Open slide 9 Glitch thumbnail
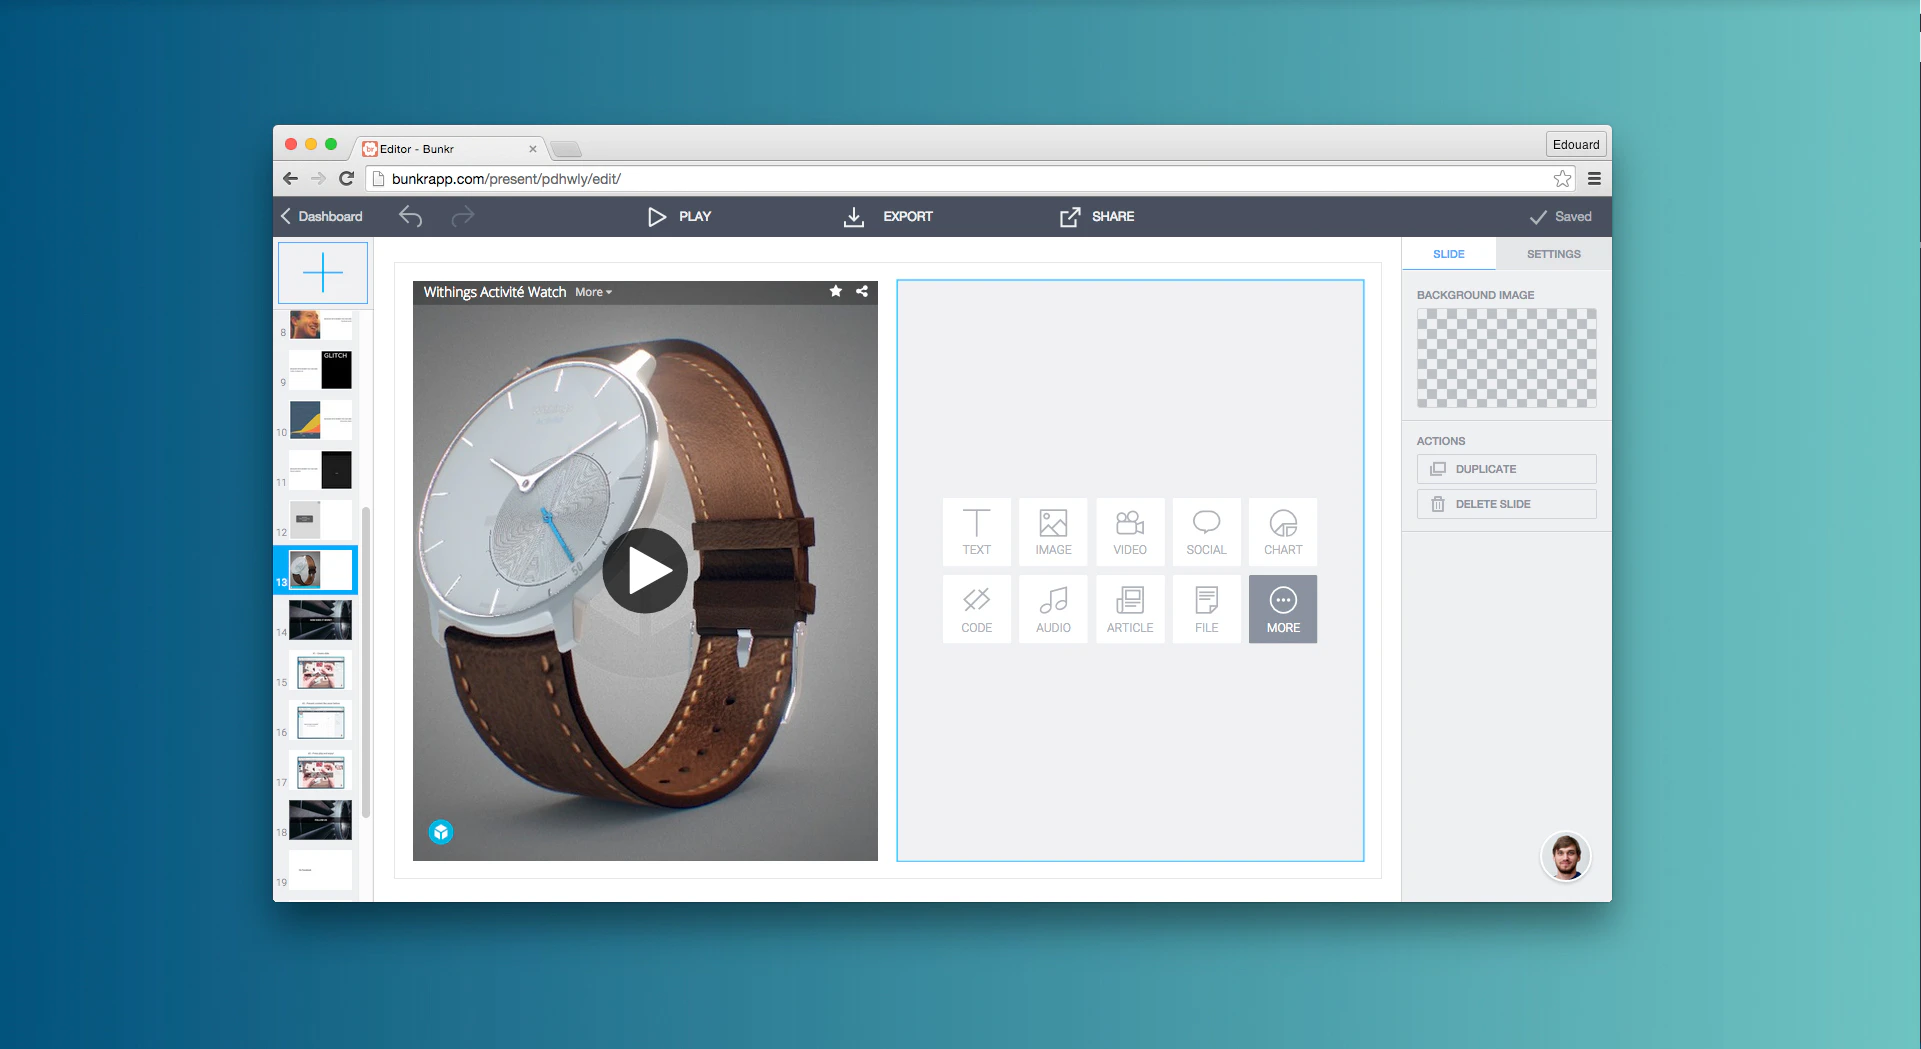Viewport: 1921px width, 1049px height. (320, 369)
